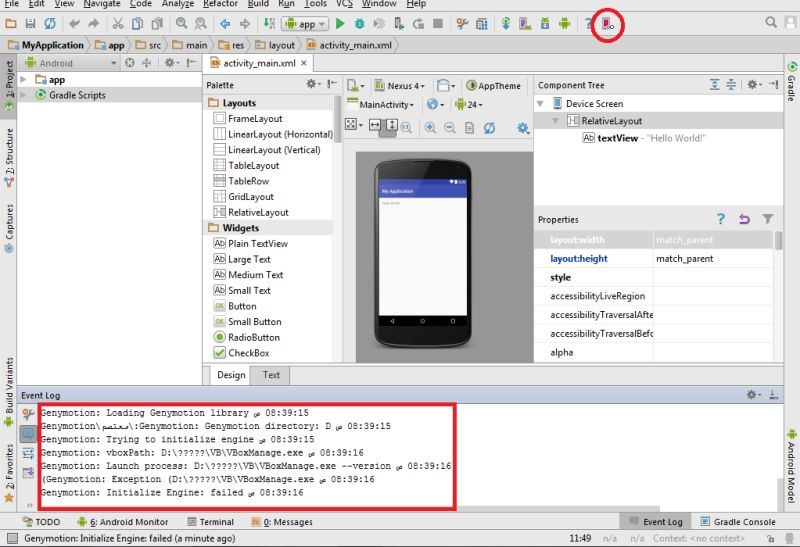Click the layout:height match_parent value field

click(x=713, y=259)
